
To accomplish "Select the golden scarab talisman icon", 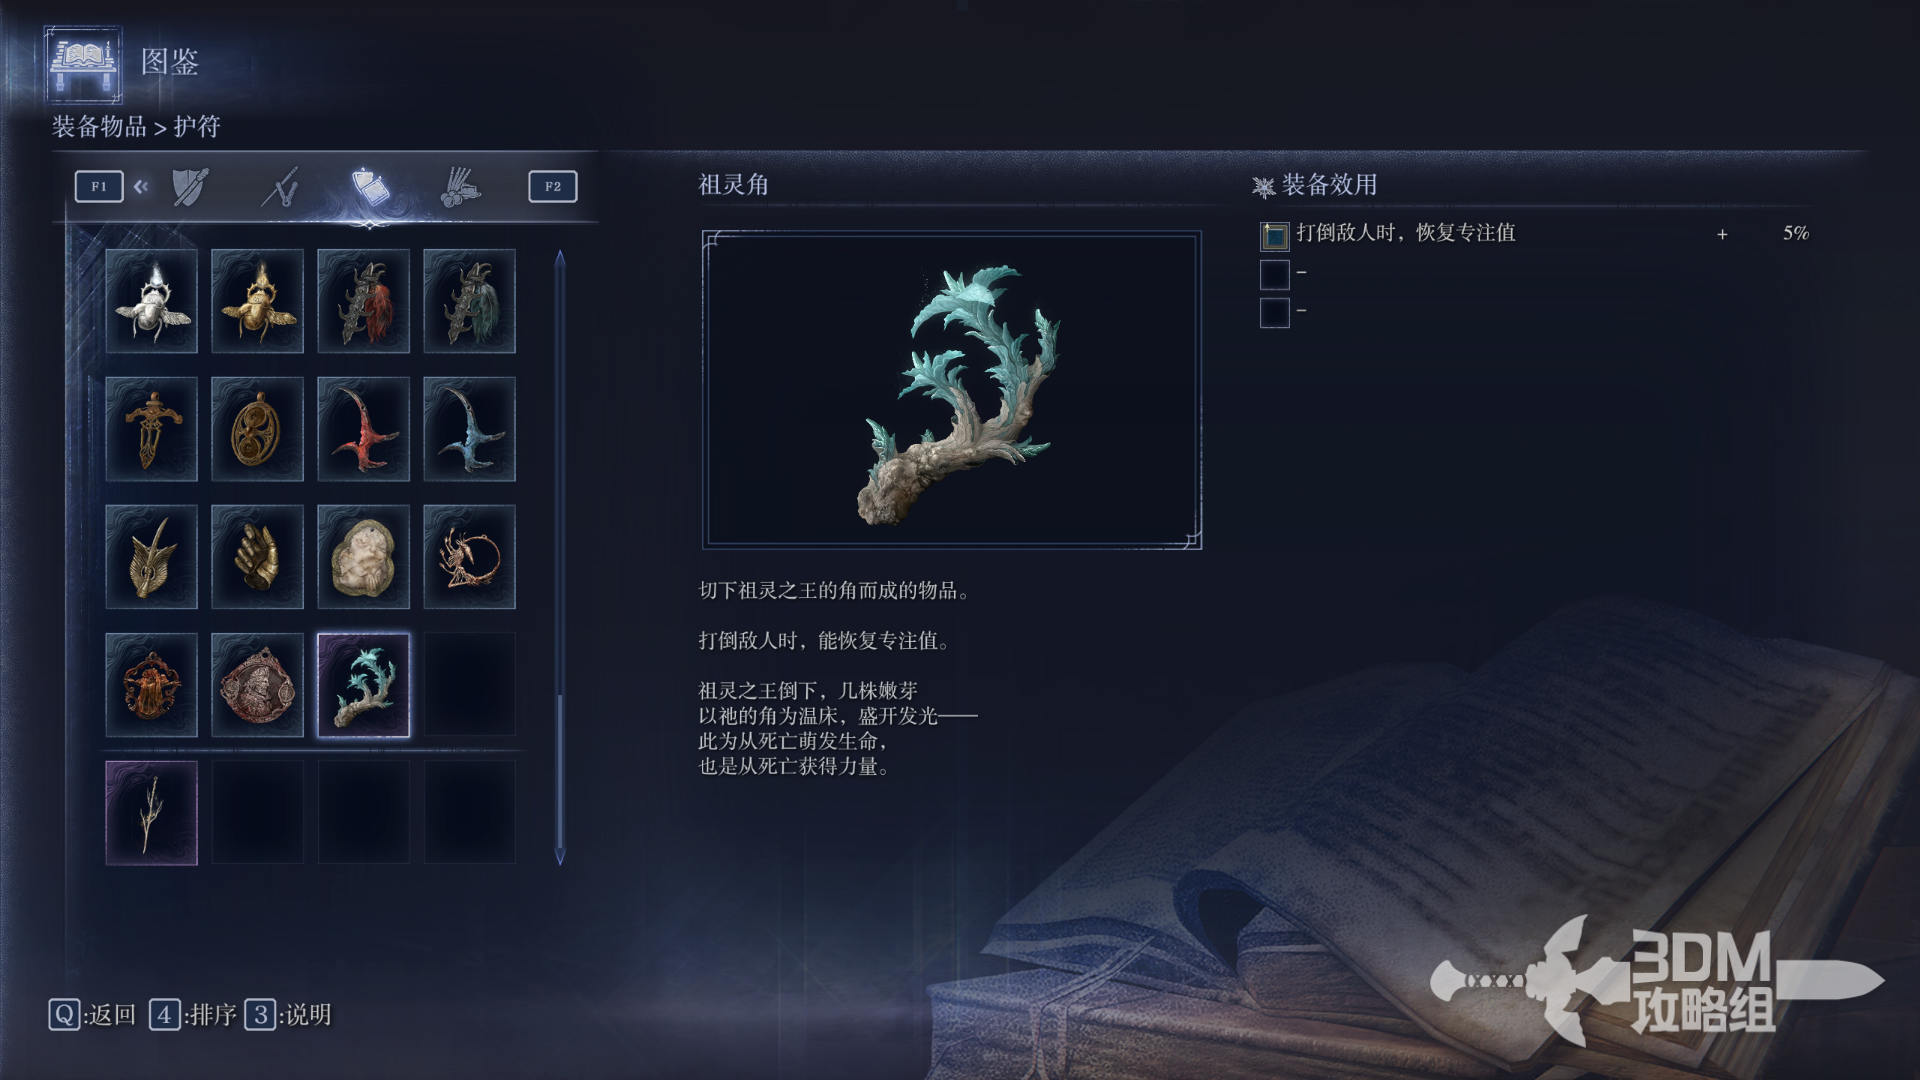I will pos(257,301).
